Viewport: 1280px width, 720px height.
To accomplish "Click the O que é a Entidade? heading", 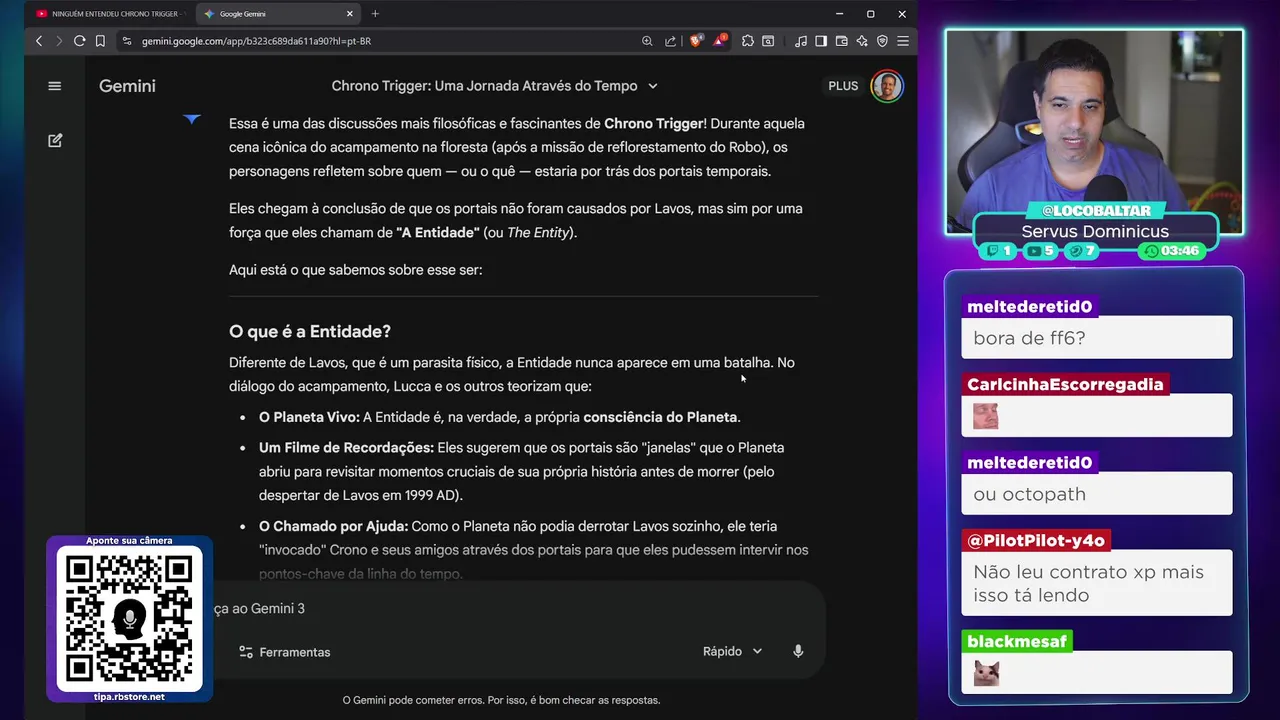I will coord(310,331).
